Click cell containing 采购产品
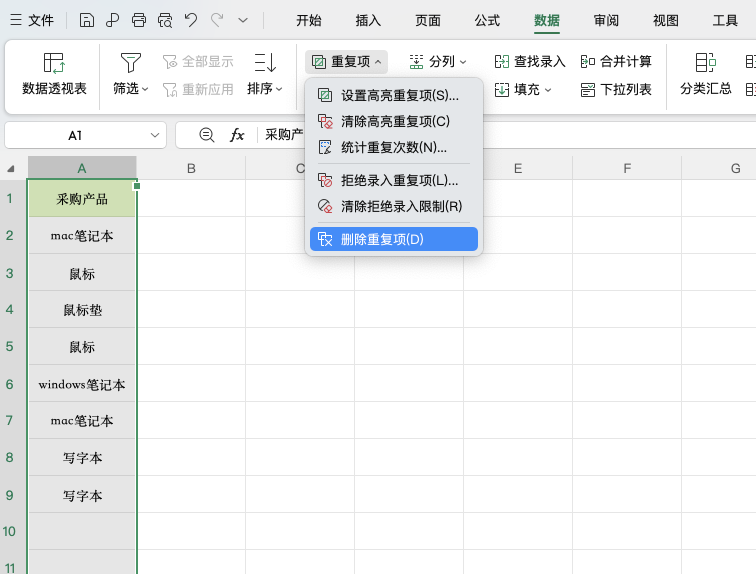 click(82, 199)
